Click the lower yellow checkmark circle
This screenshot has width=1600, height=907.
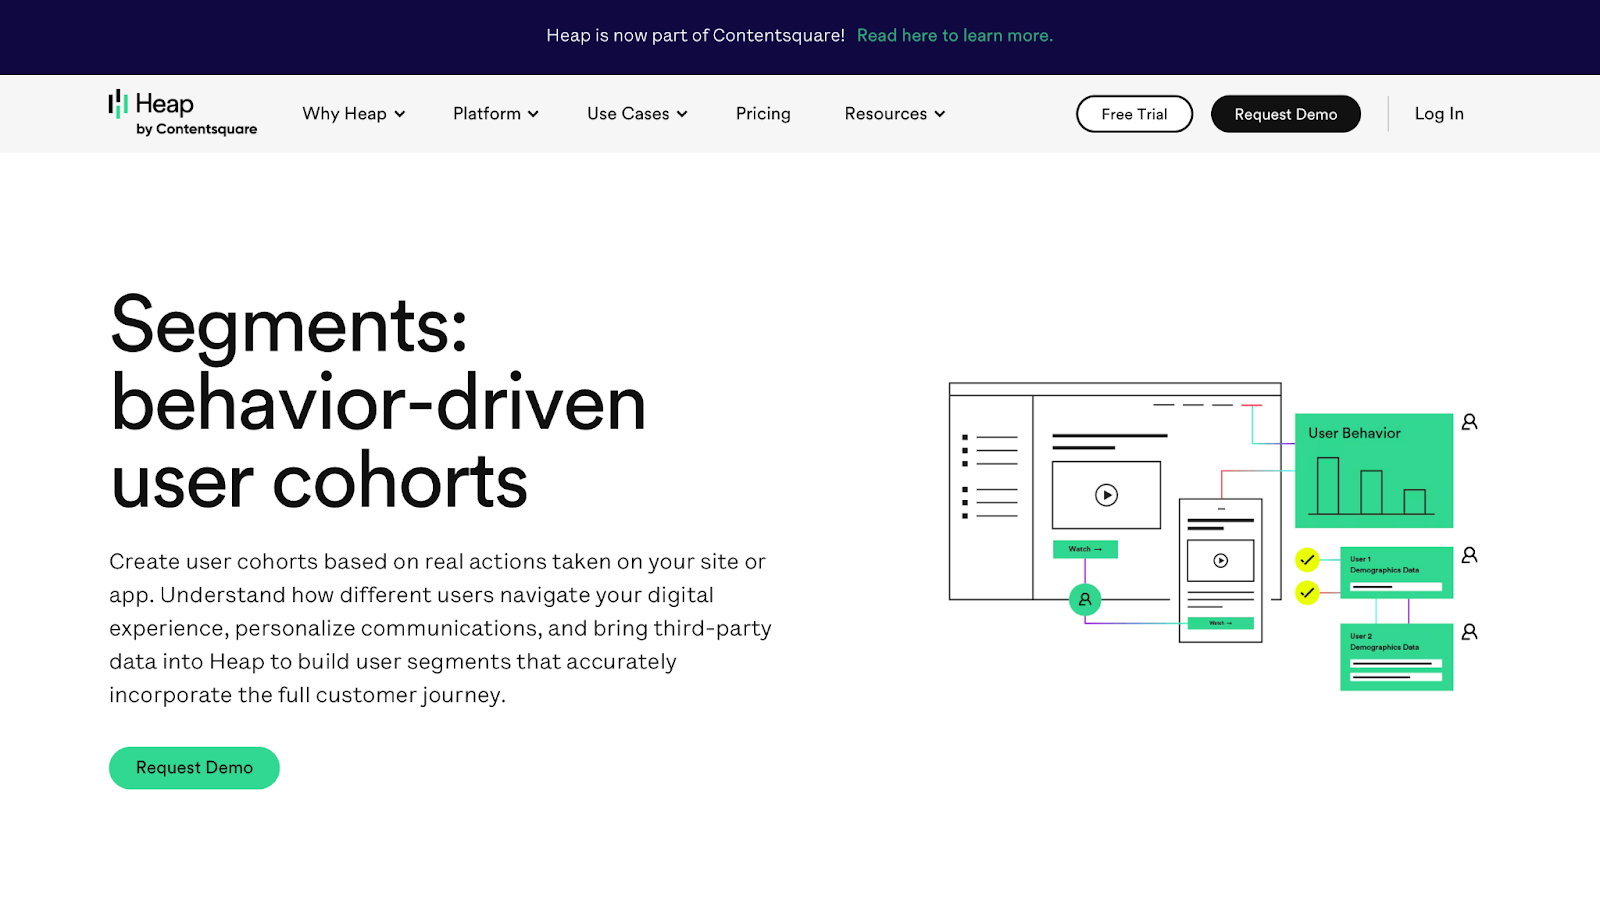pos(1307,593)
